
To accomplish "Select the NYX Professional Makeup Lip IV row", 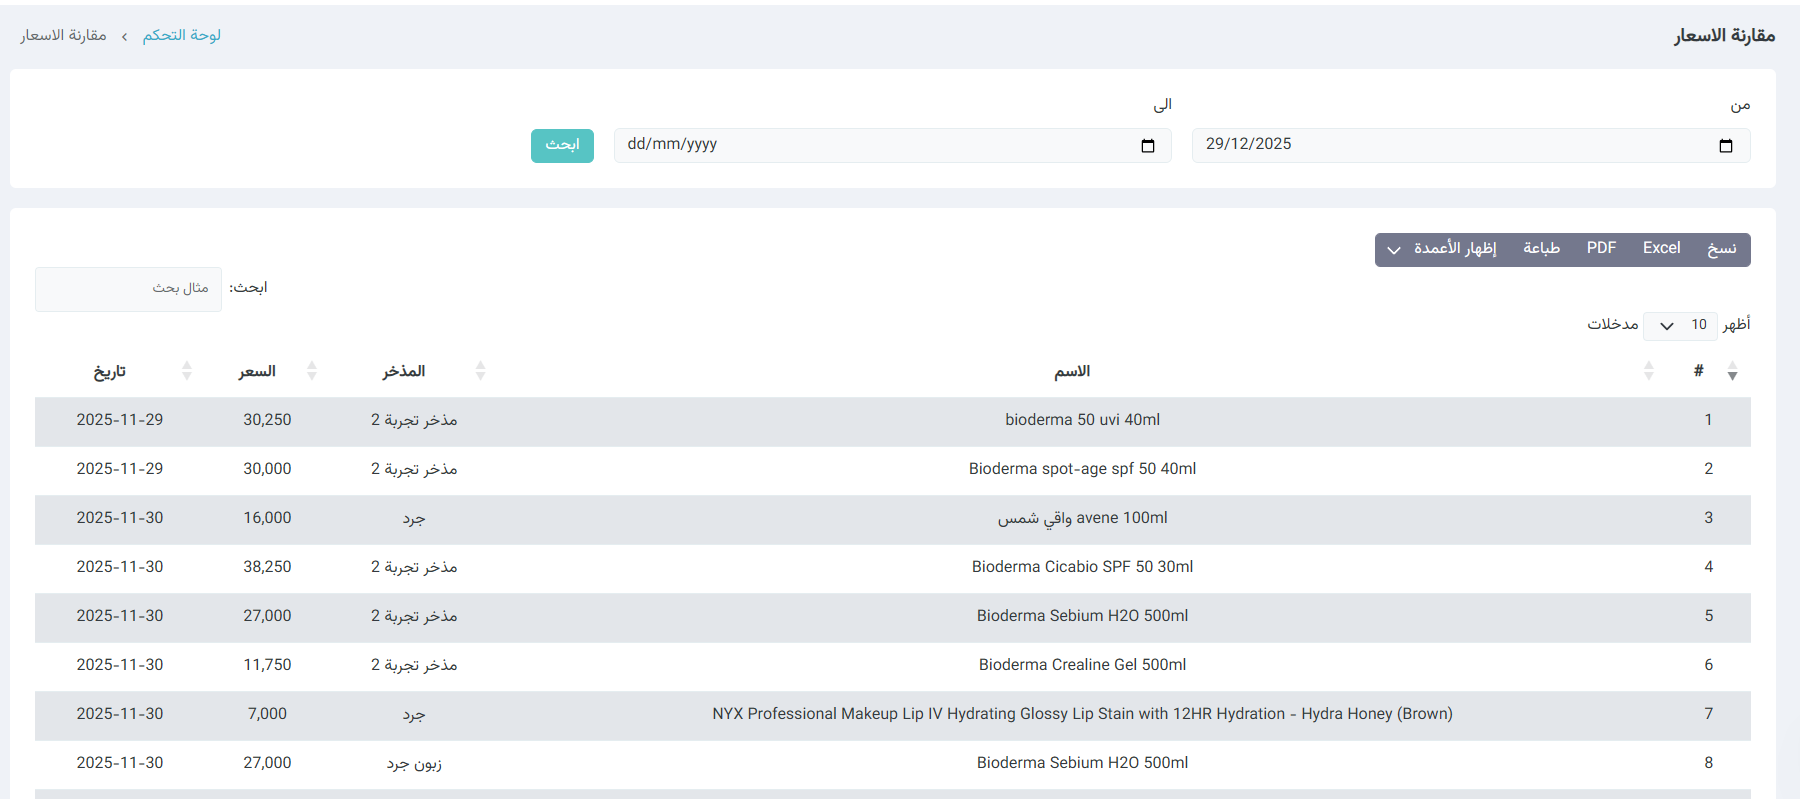I will pyautogui.click(x=1082, y=714).
